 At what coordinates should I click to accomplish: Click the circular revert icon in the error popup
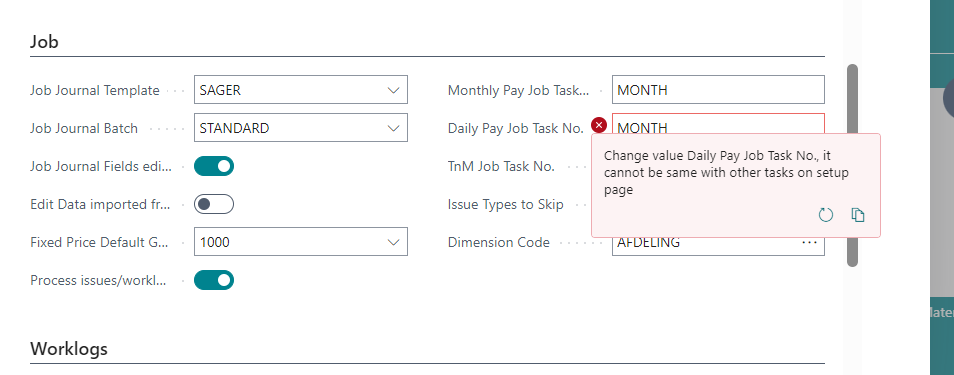pos(826,215)
